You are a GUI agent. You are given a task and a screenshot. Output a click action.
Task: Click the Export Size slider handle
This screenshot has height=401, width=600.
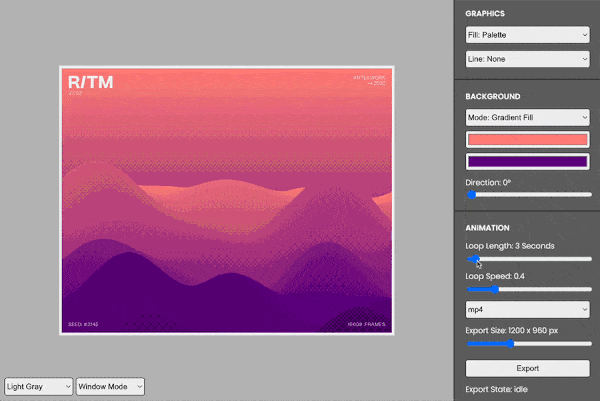[x=512, y=342]
